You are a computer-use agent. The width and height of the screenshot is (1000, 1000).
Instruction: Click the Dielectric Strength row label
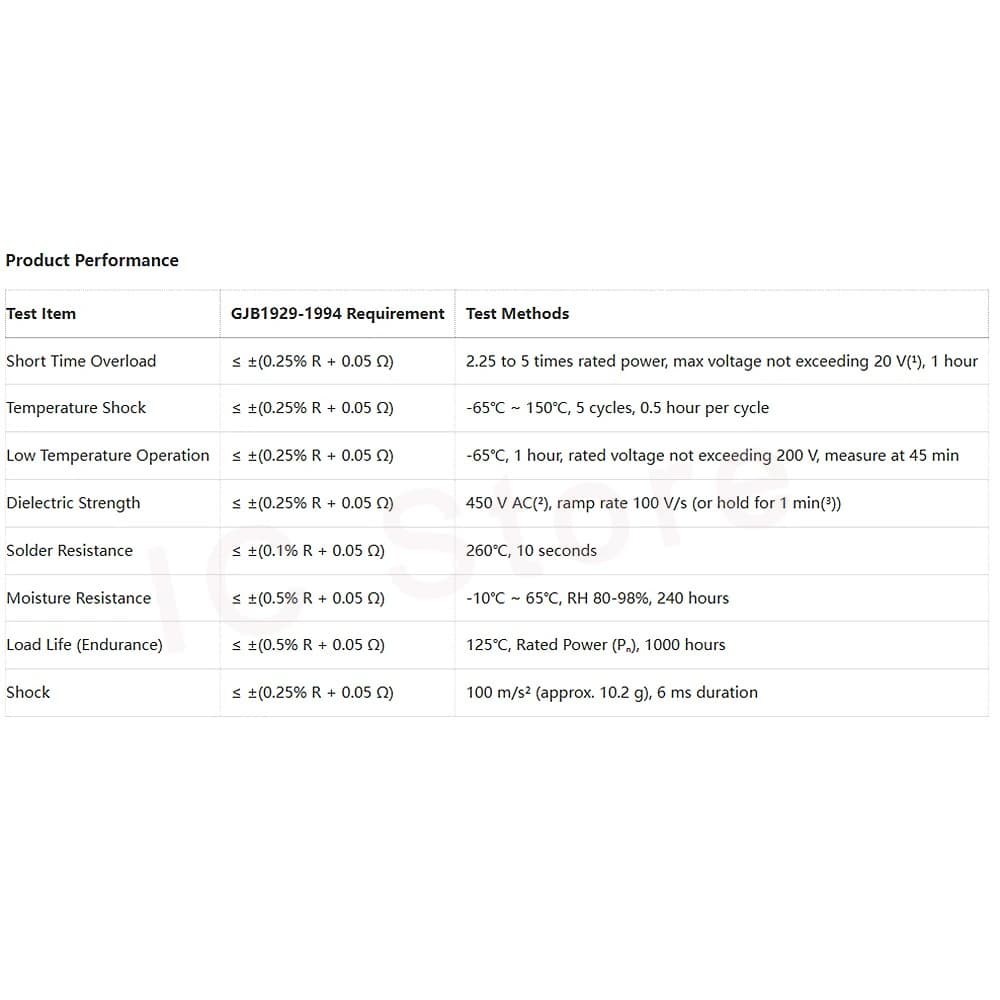click(73, 503)
